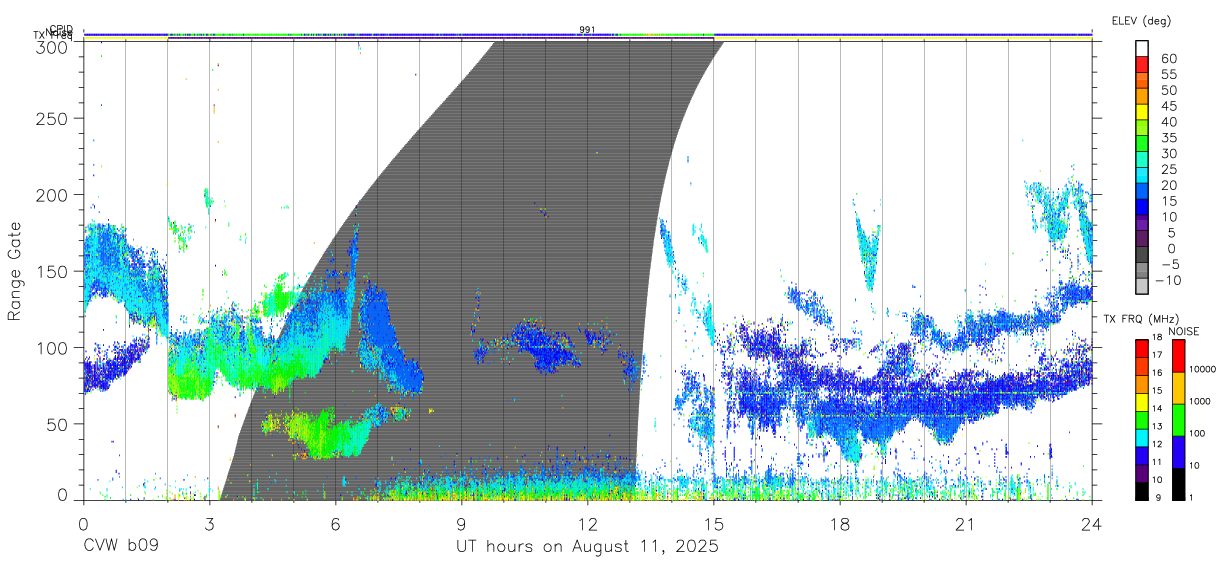Image resolution: width=1228 pixels, height=567 pixels.
Task: Click the '25' label on the ELEV scale
Action: 1168,170
